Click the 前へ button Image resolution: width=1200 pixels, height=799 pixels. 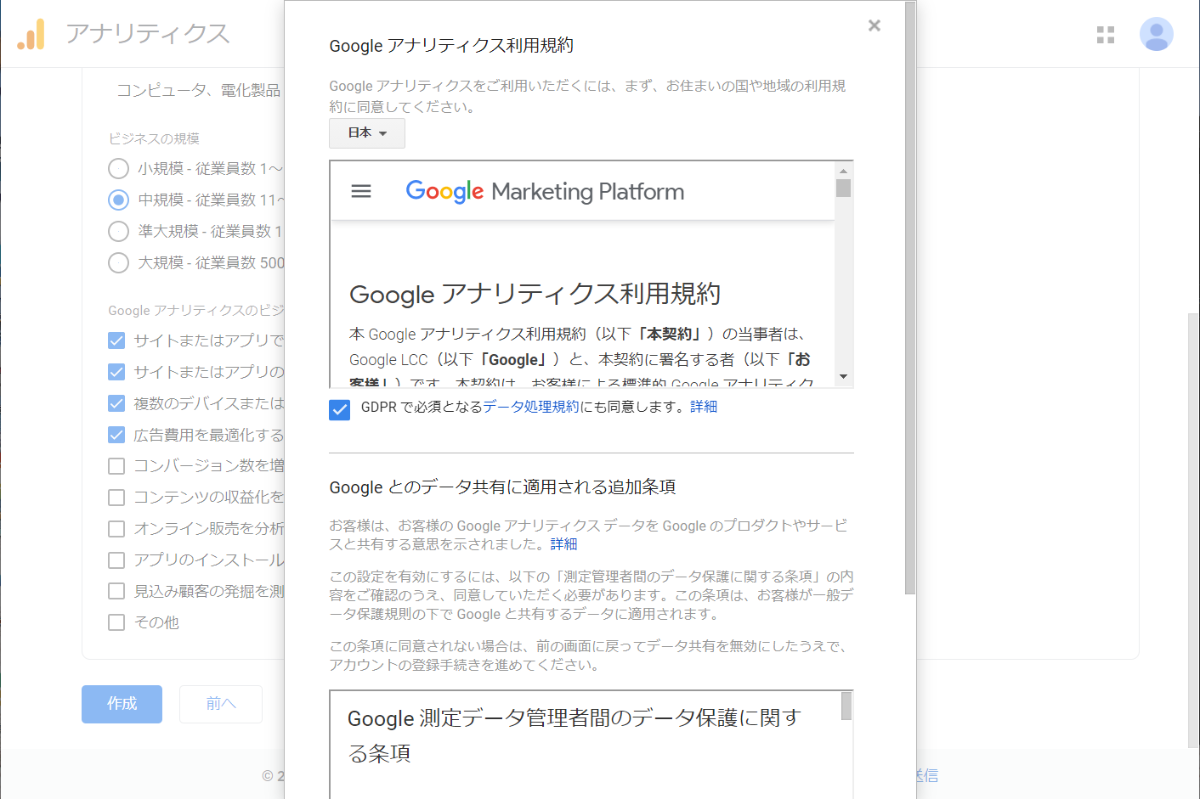pyautogui.click(x=221, y=704)
